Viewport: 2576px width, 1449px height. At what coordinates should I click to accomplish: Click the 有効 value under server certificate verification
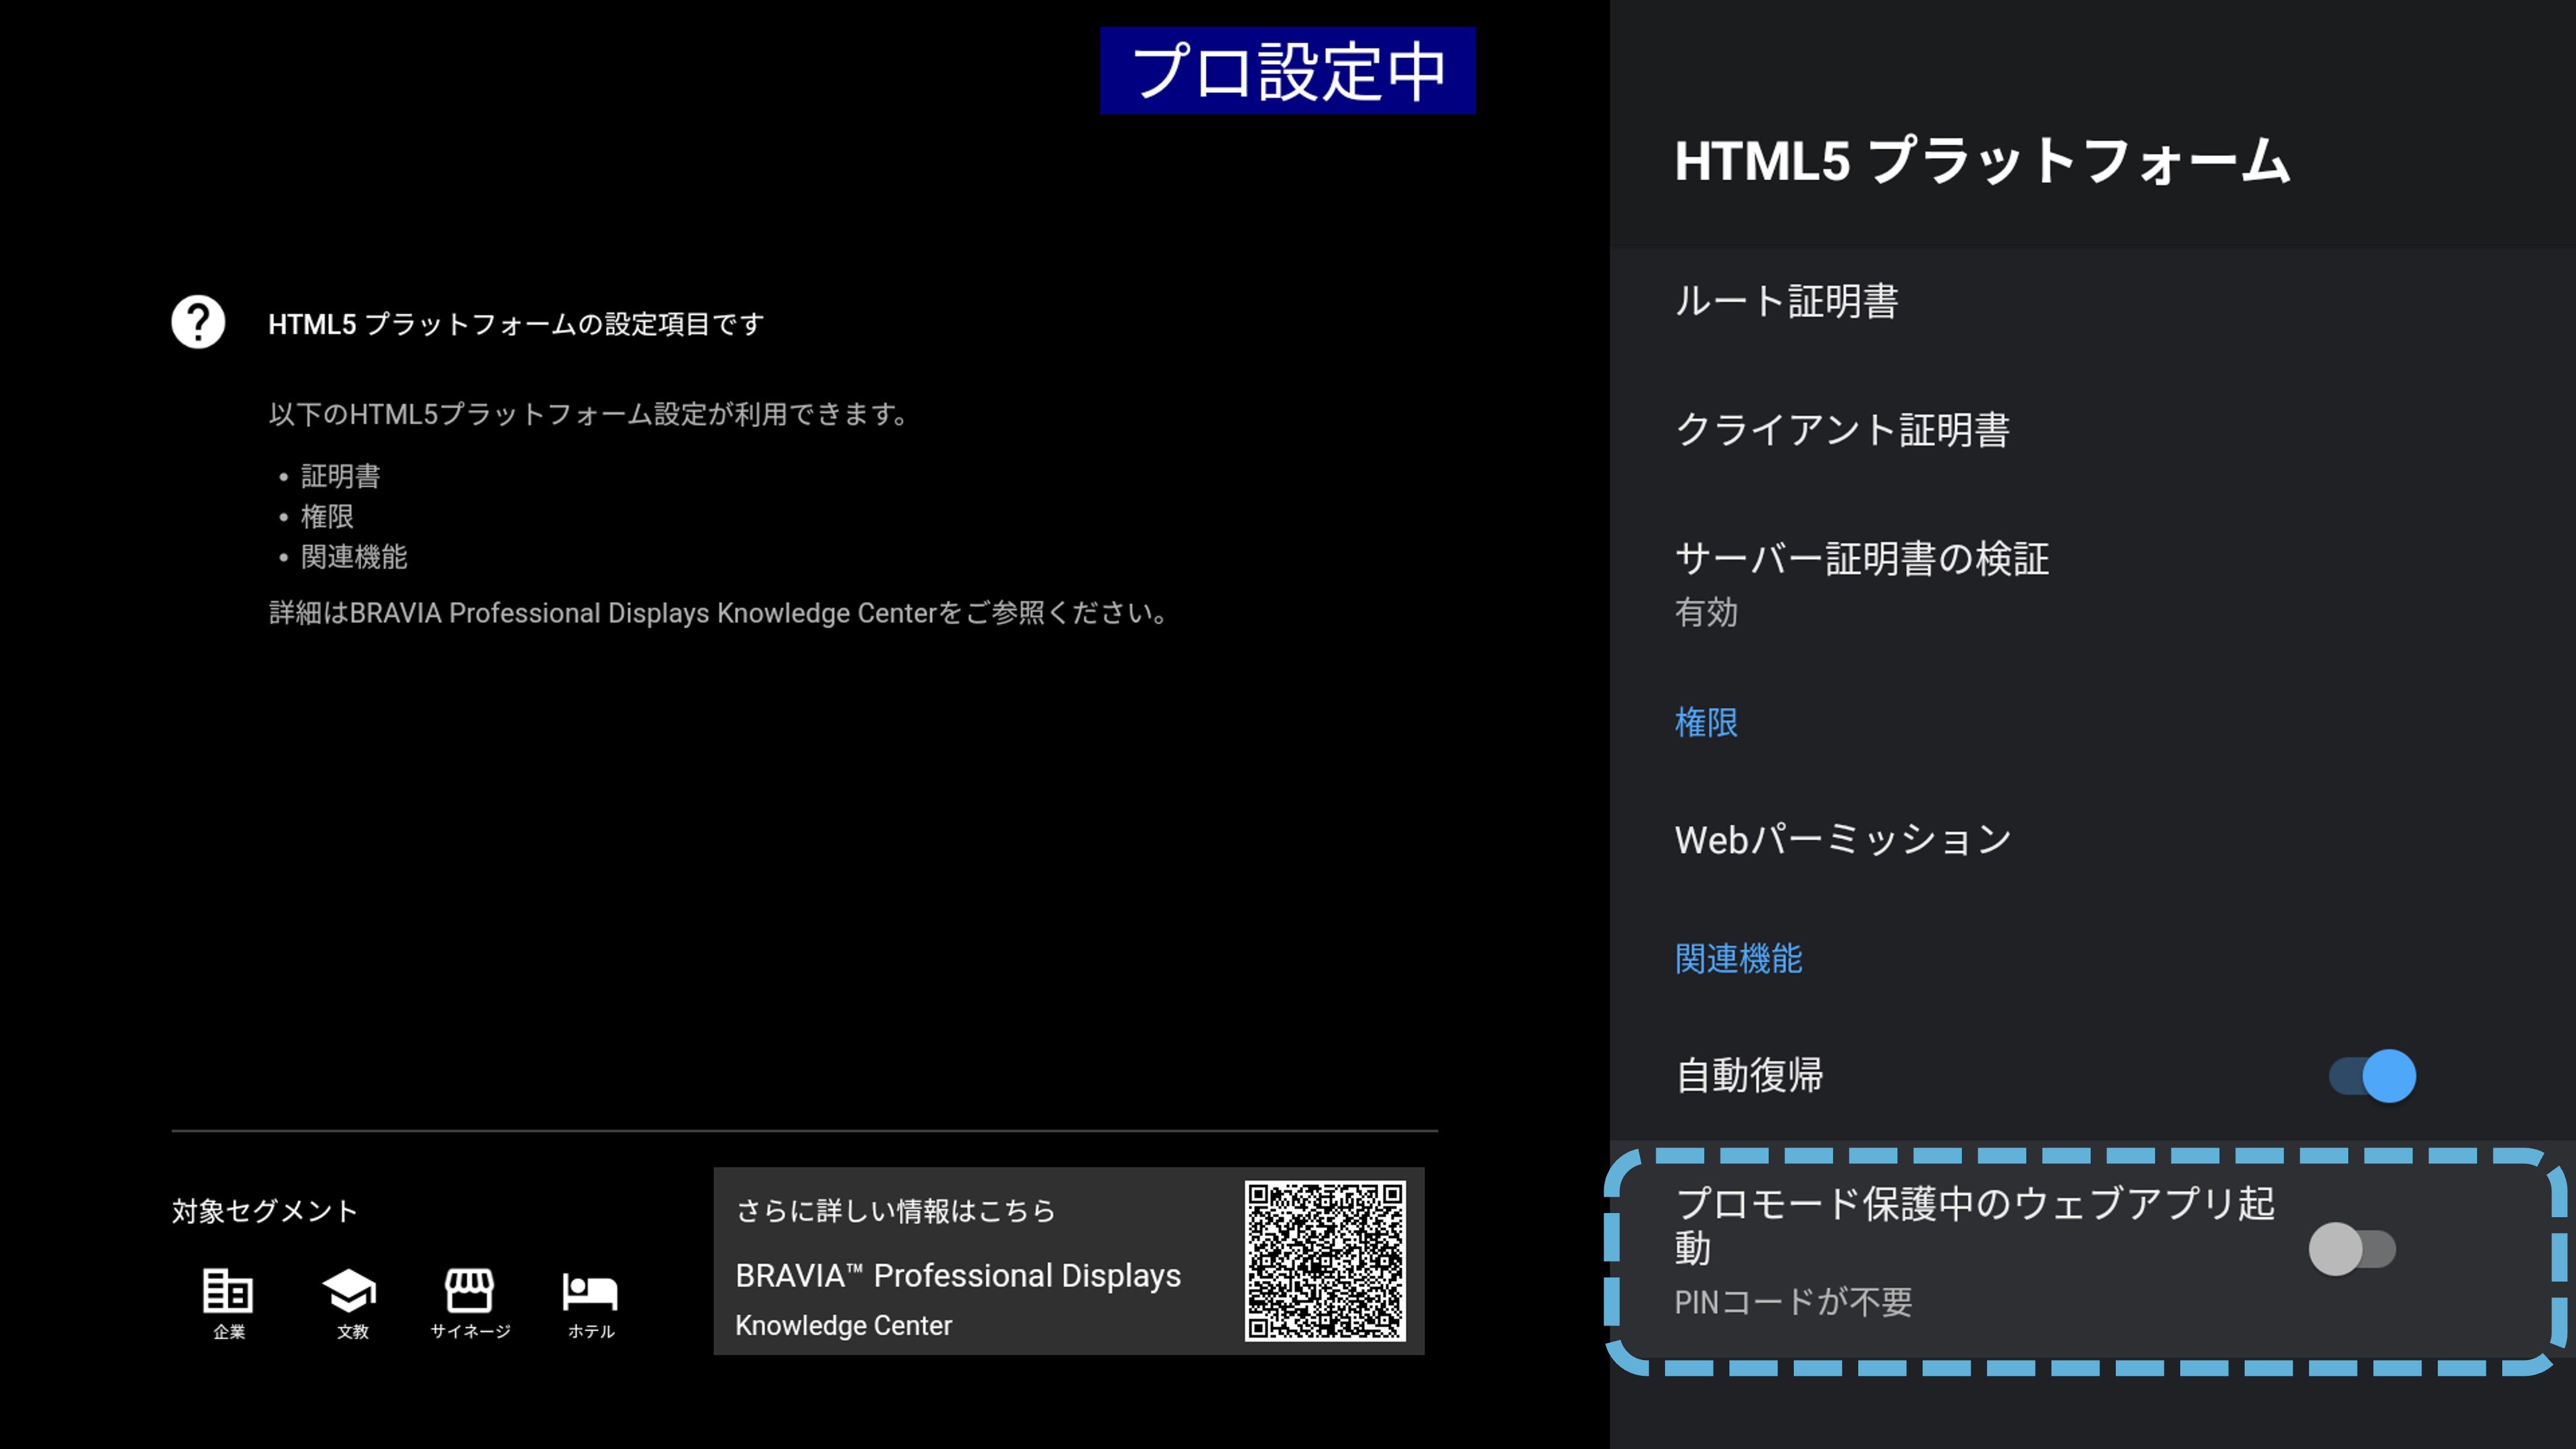coord(1706,612)
